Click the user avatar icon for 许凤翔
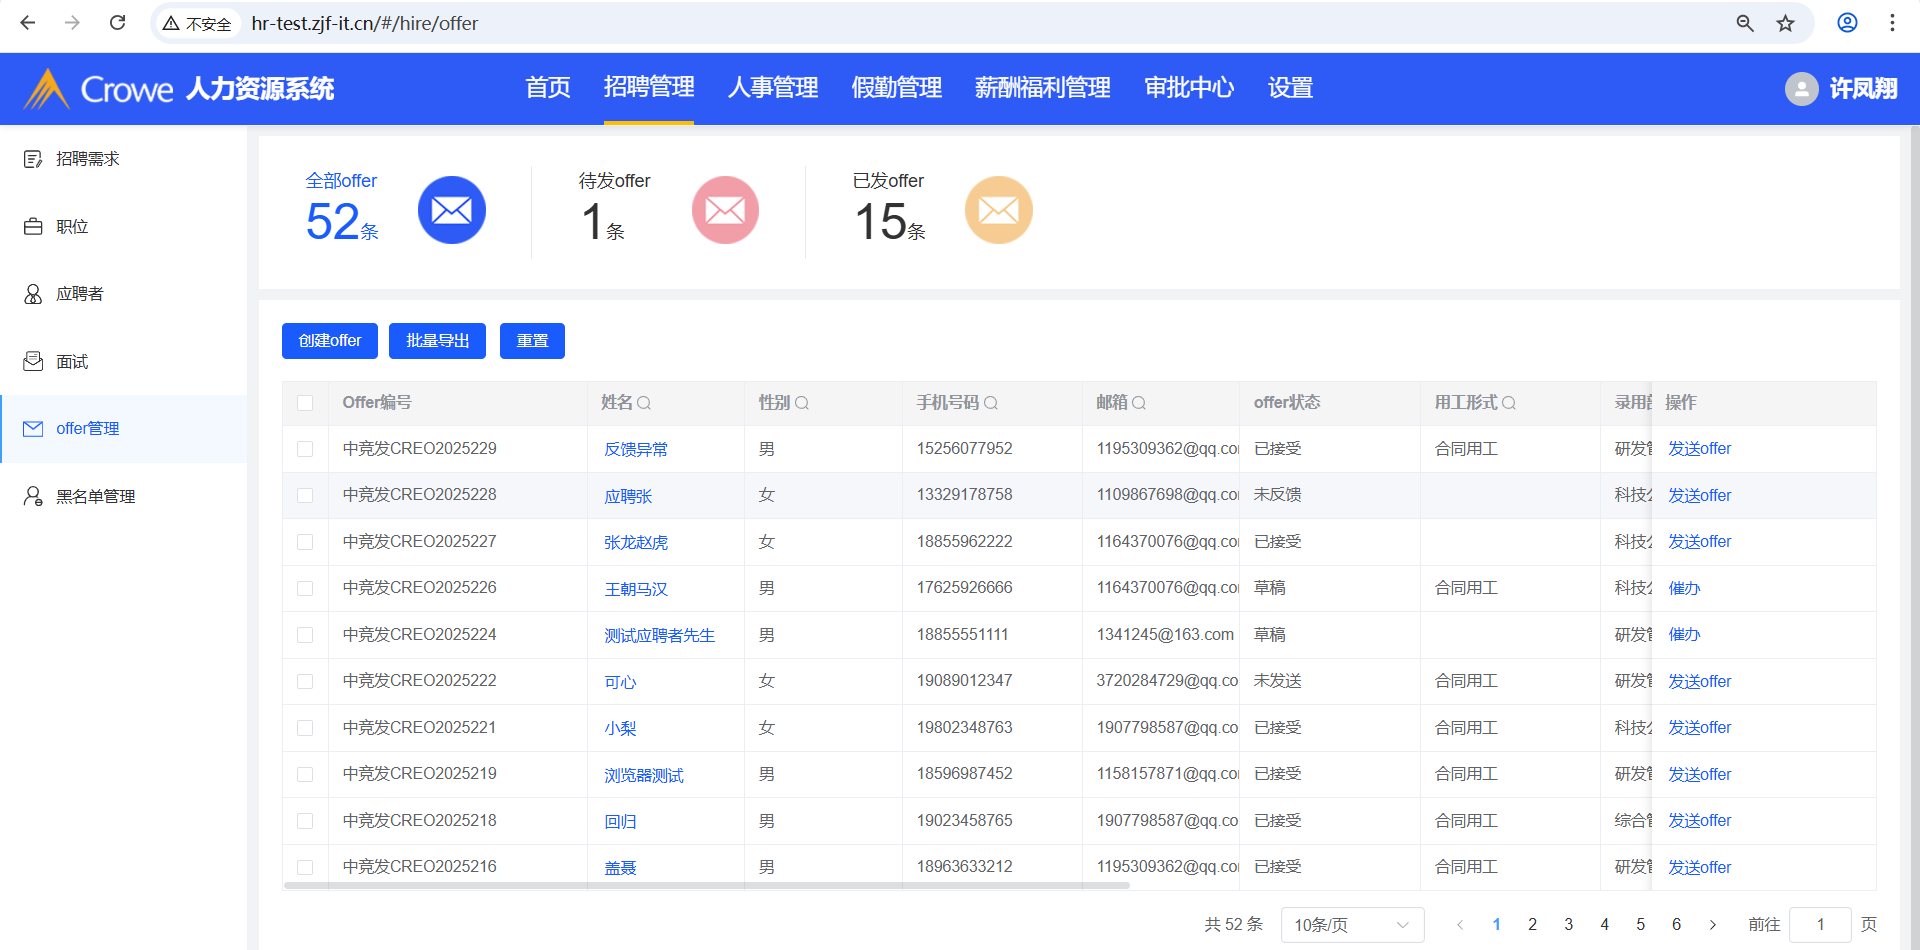This screenshot has height=950, width=1920. pyautogui.click(x=1801, y=89)
